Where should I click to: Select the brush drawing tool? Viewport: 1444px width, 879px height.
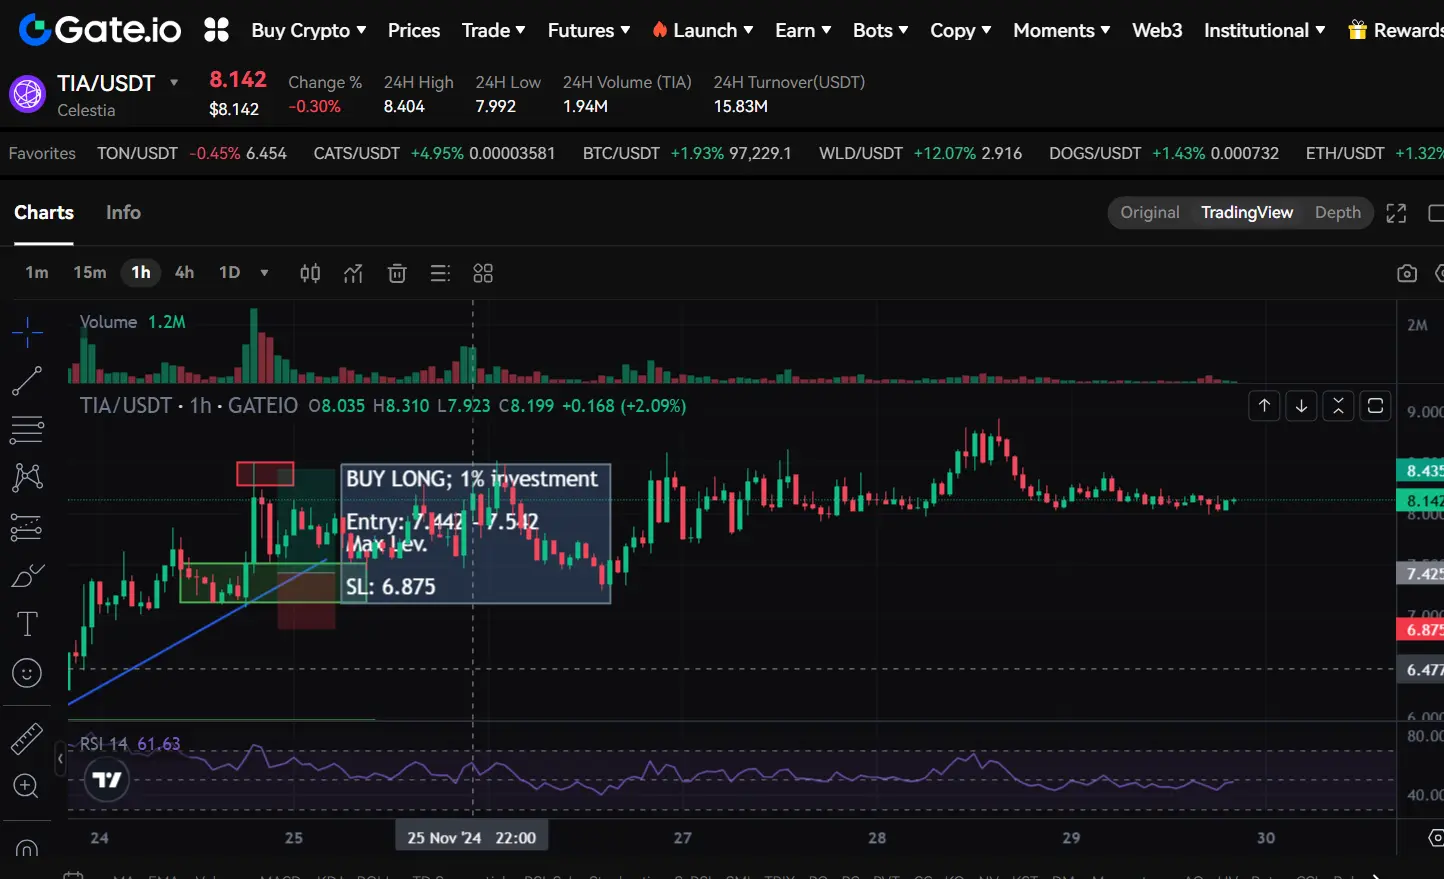[x=27, y=575]
